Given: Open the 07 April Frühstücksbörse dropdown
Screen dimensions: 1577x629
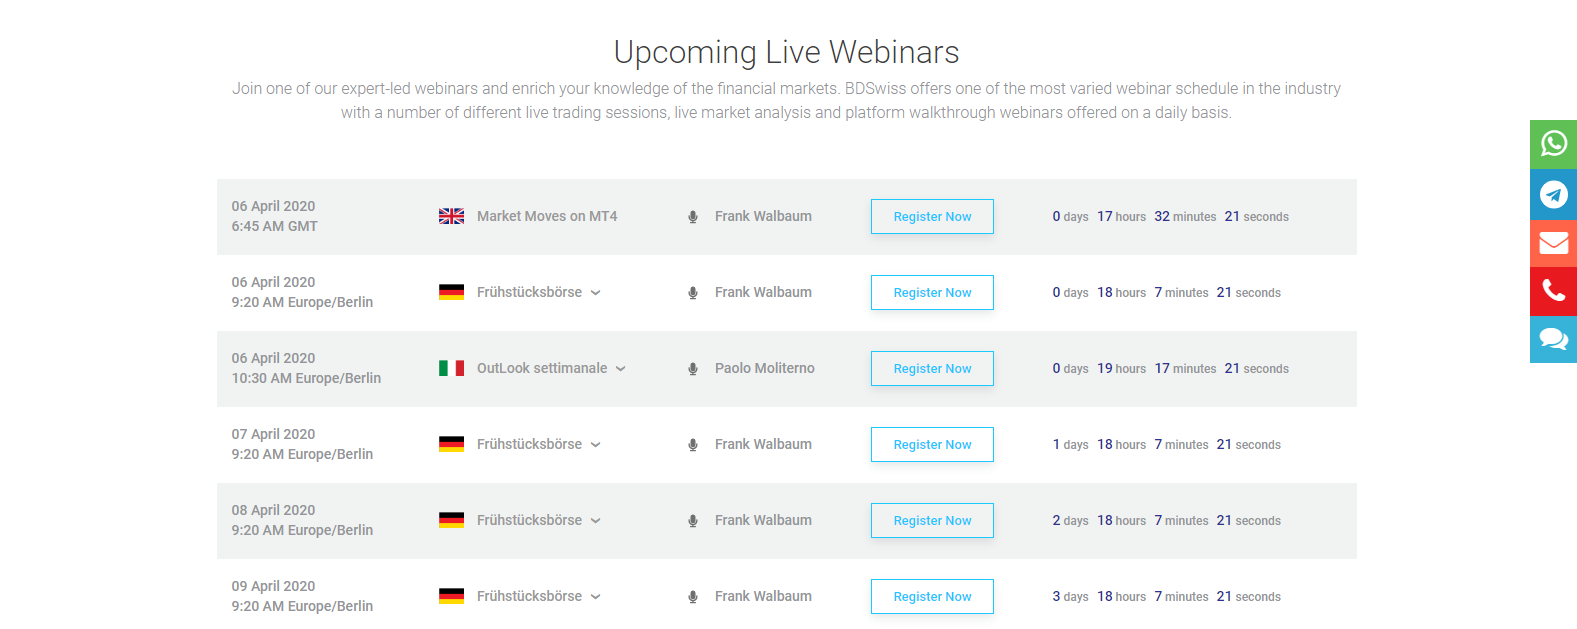Looking at the screenshot, I should pos(596,444).
